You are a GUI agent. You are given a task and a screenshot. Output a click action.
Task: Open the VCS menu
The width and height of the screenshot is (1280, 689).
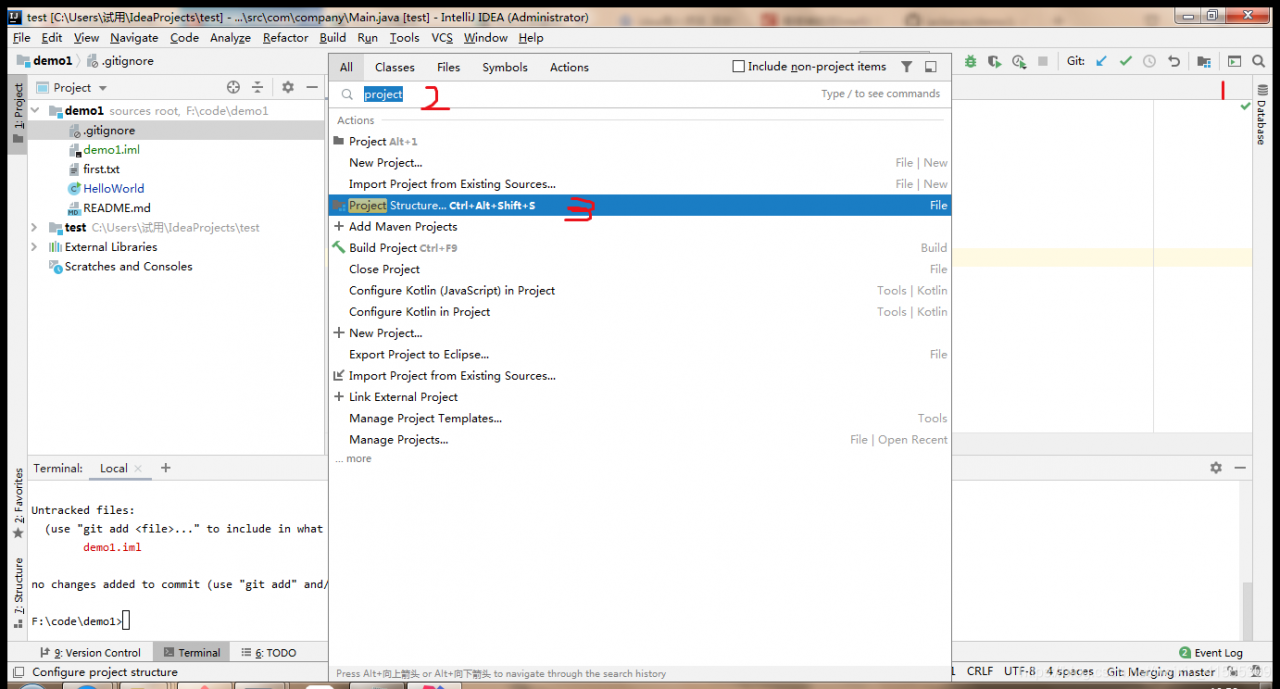pyautogui.click(x=442, y=38)
